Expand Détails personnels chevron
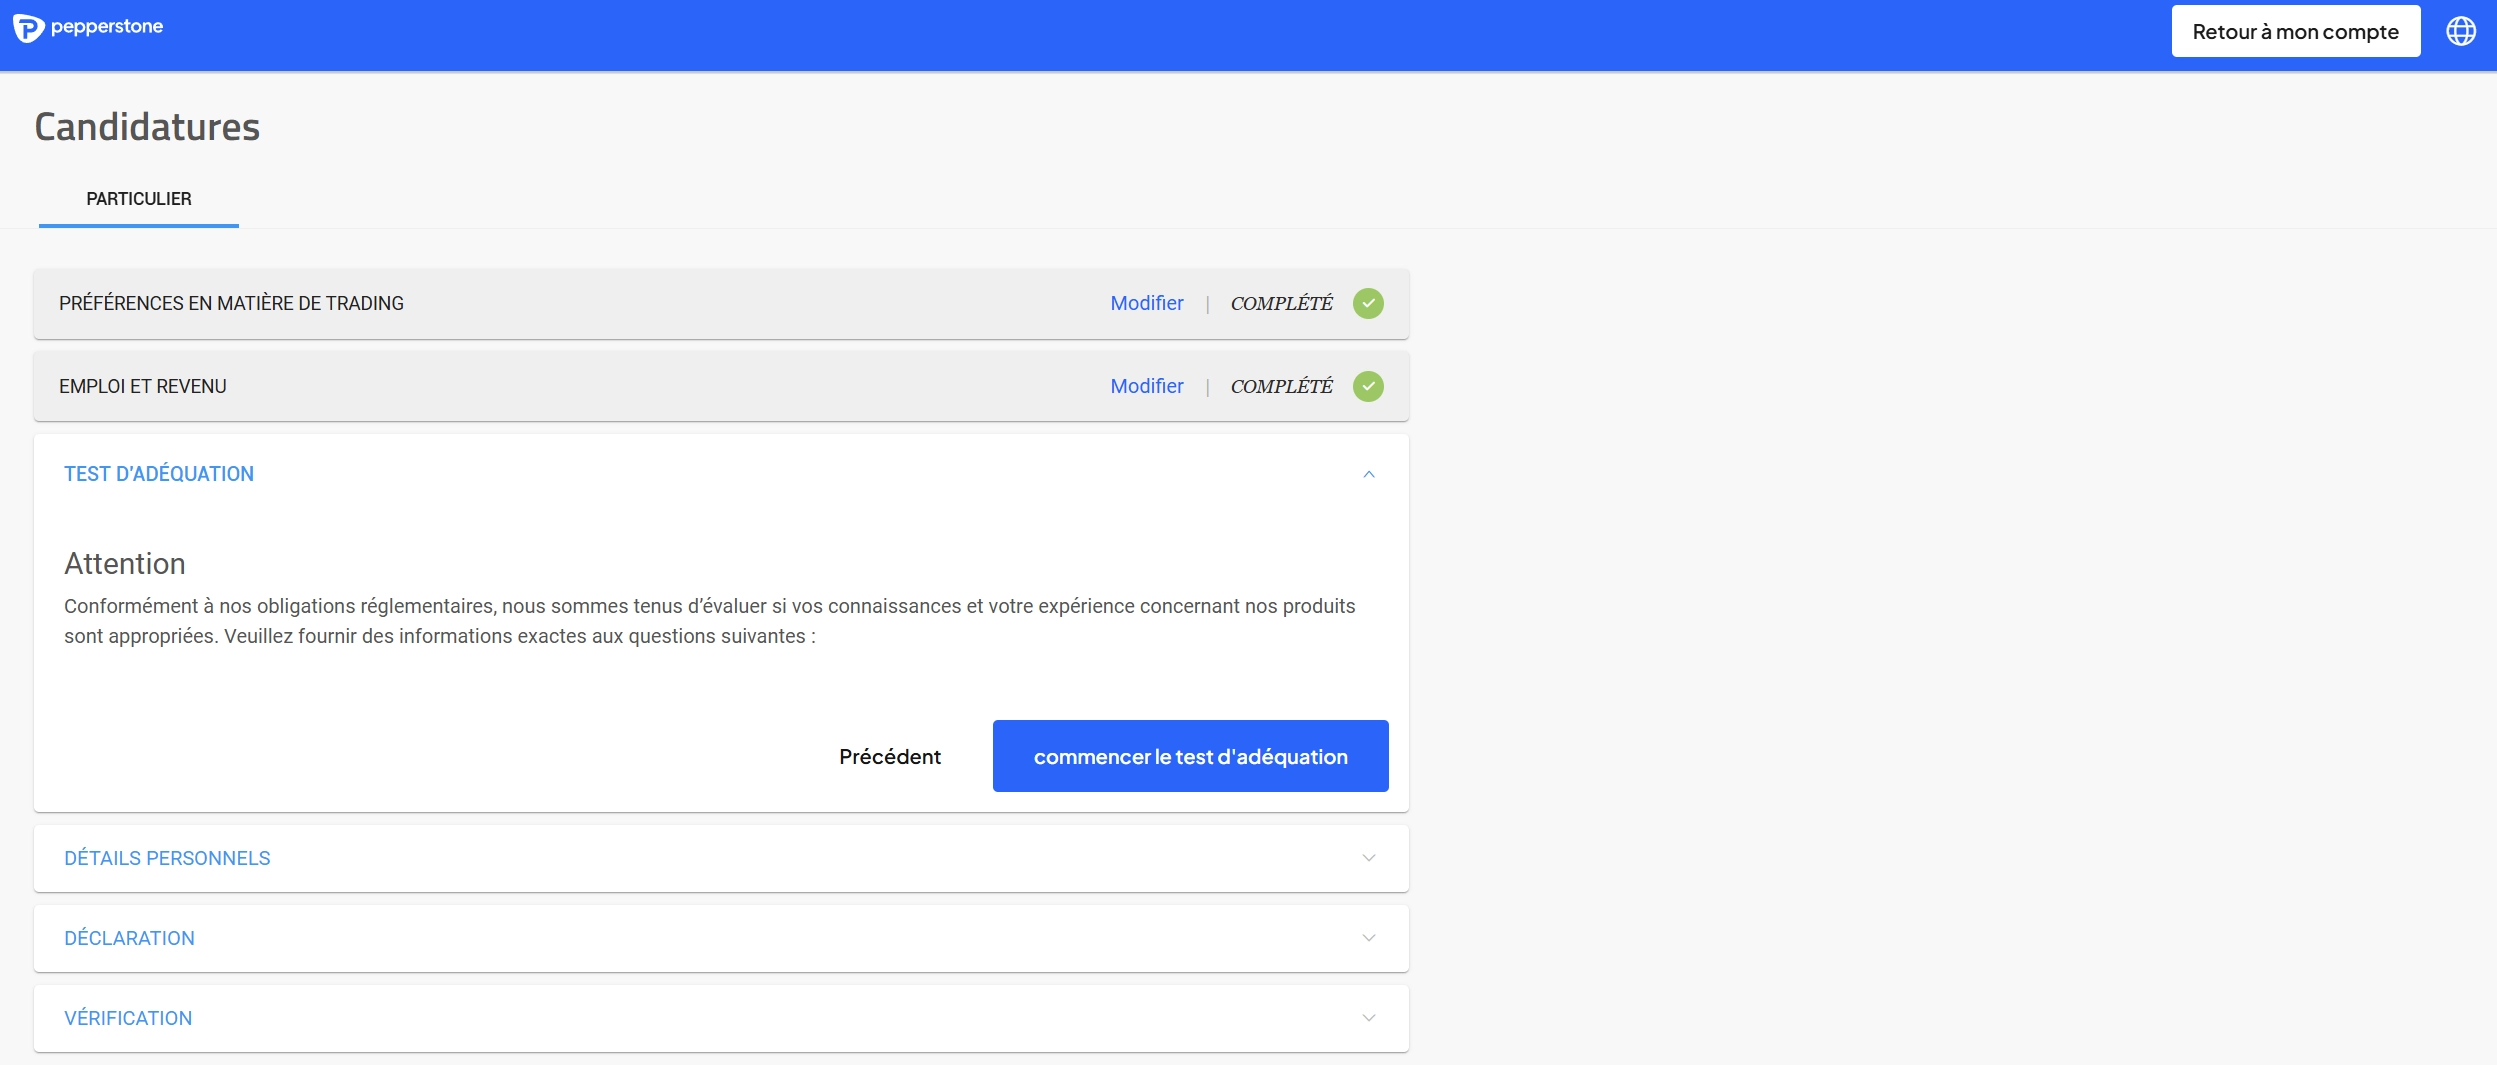The width and height of the screenshot is (2497, 1065). pyautogui.click(x=1369, y=858)
